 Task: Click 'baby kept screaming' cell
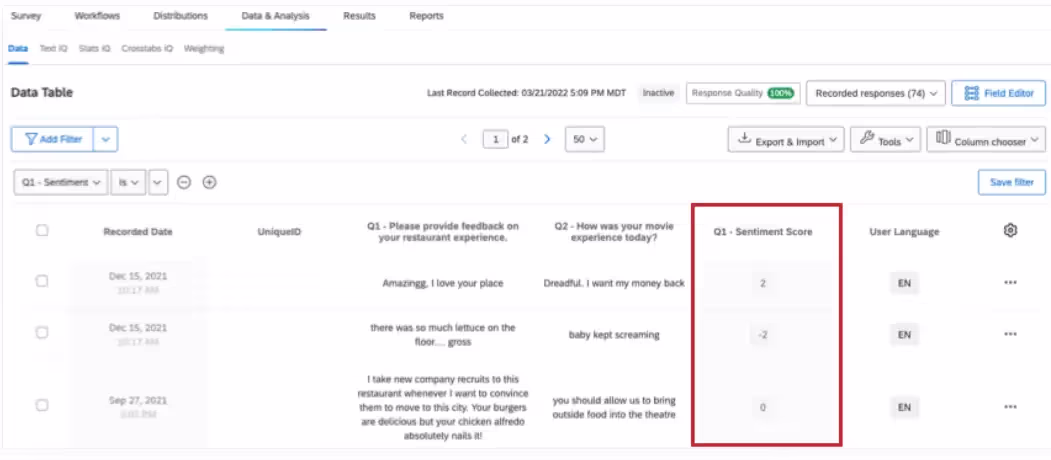pos(614,335)
